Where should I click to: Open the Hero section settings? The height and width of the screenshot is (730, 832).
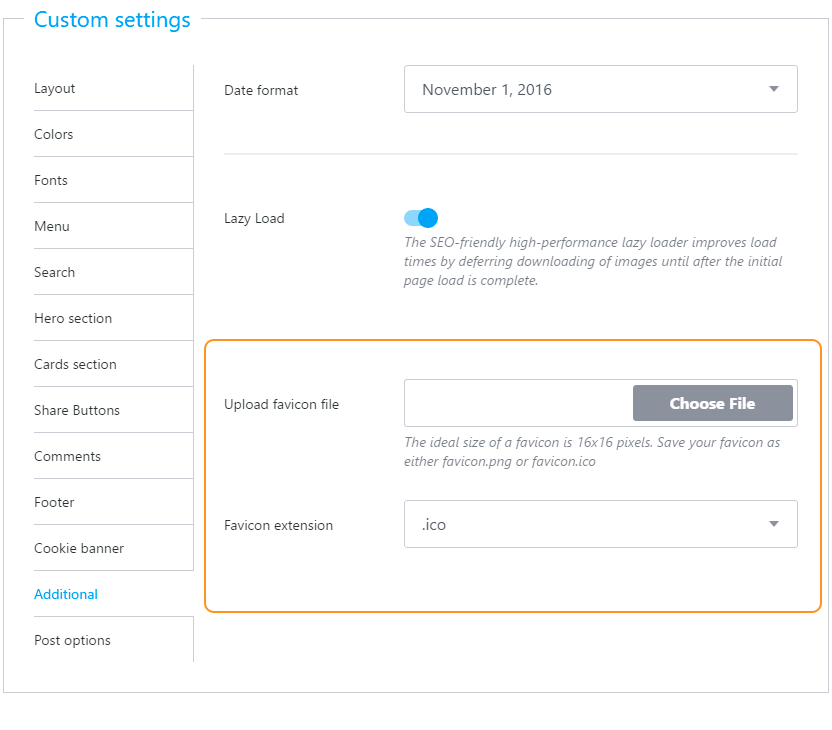pos(73,318)
